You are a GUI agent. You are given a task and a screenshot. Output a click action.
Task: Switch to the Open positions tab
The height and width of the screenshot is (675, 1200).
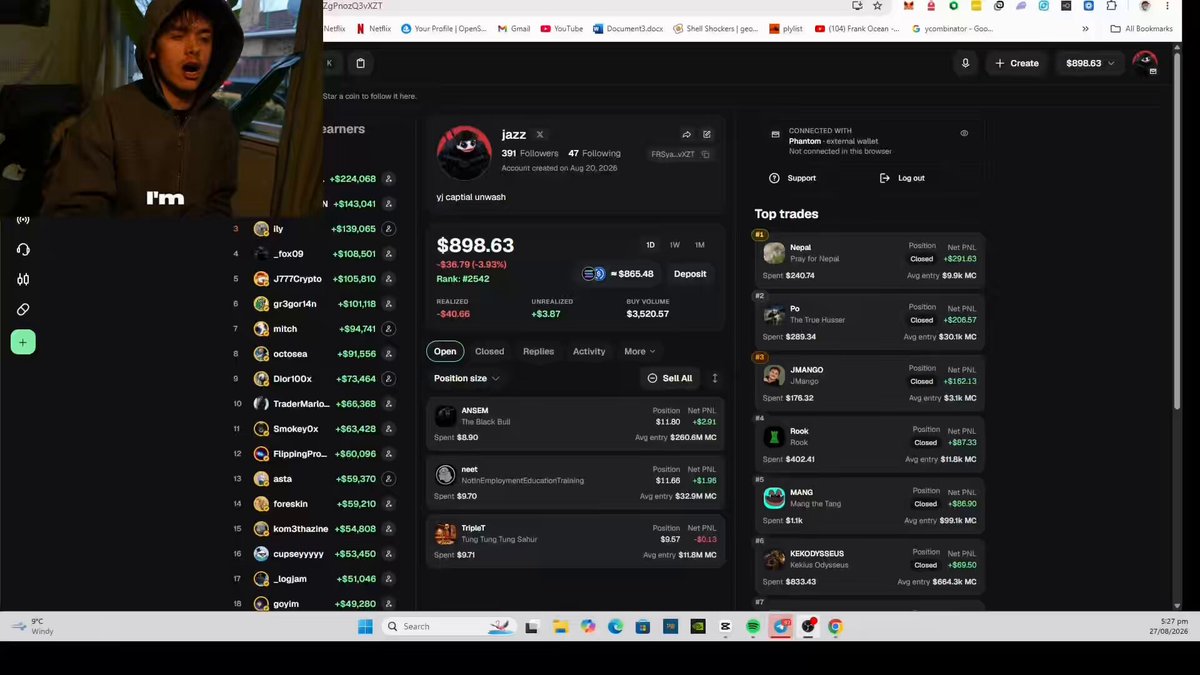click(445, 351)
